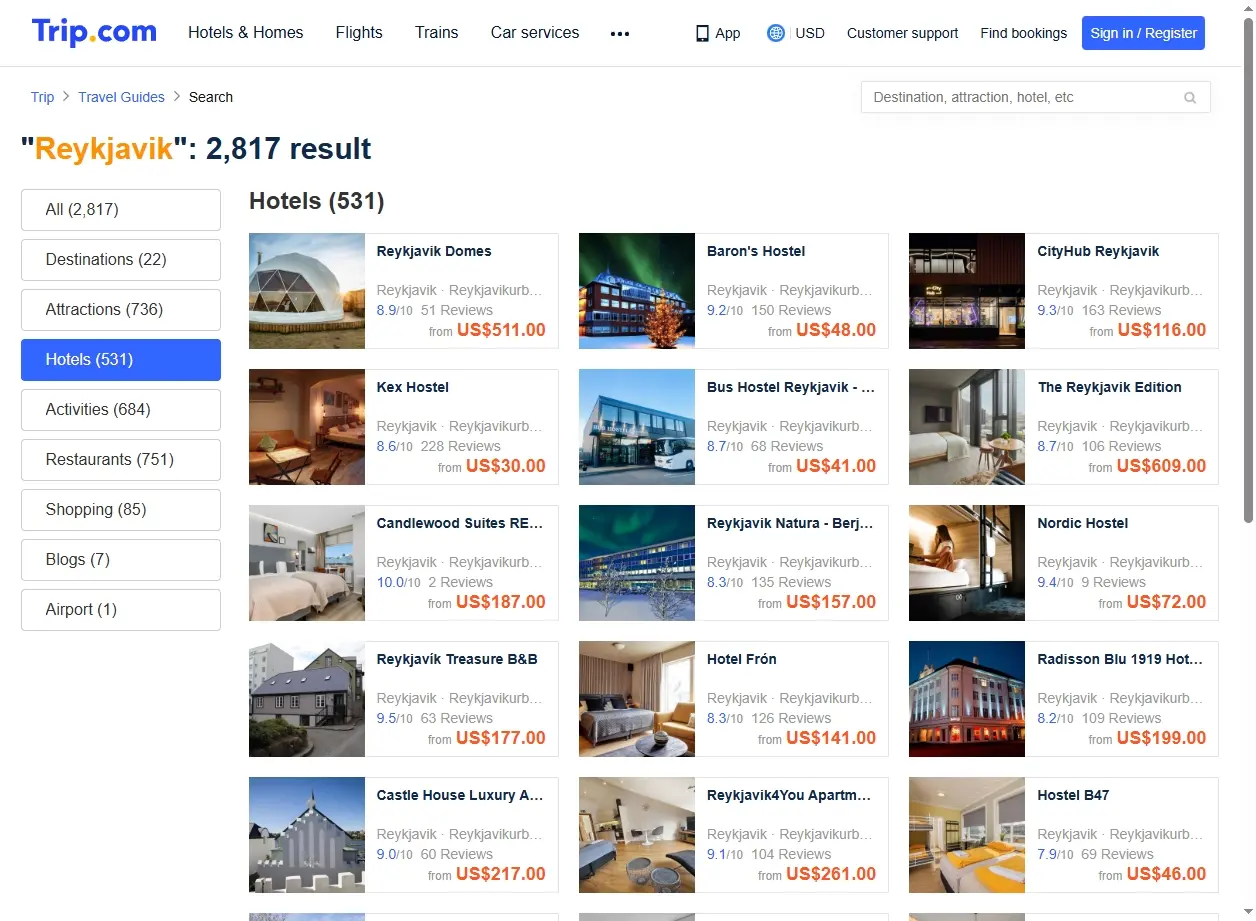Click the Baron's Hostel title
Screen dimensions: 1256x921
pyautogui.click(x=756, y=251)
